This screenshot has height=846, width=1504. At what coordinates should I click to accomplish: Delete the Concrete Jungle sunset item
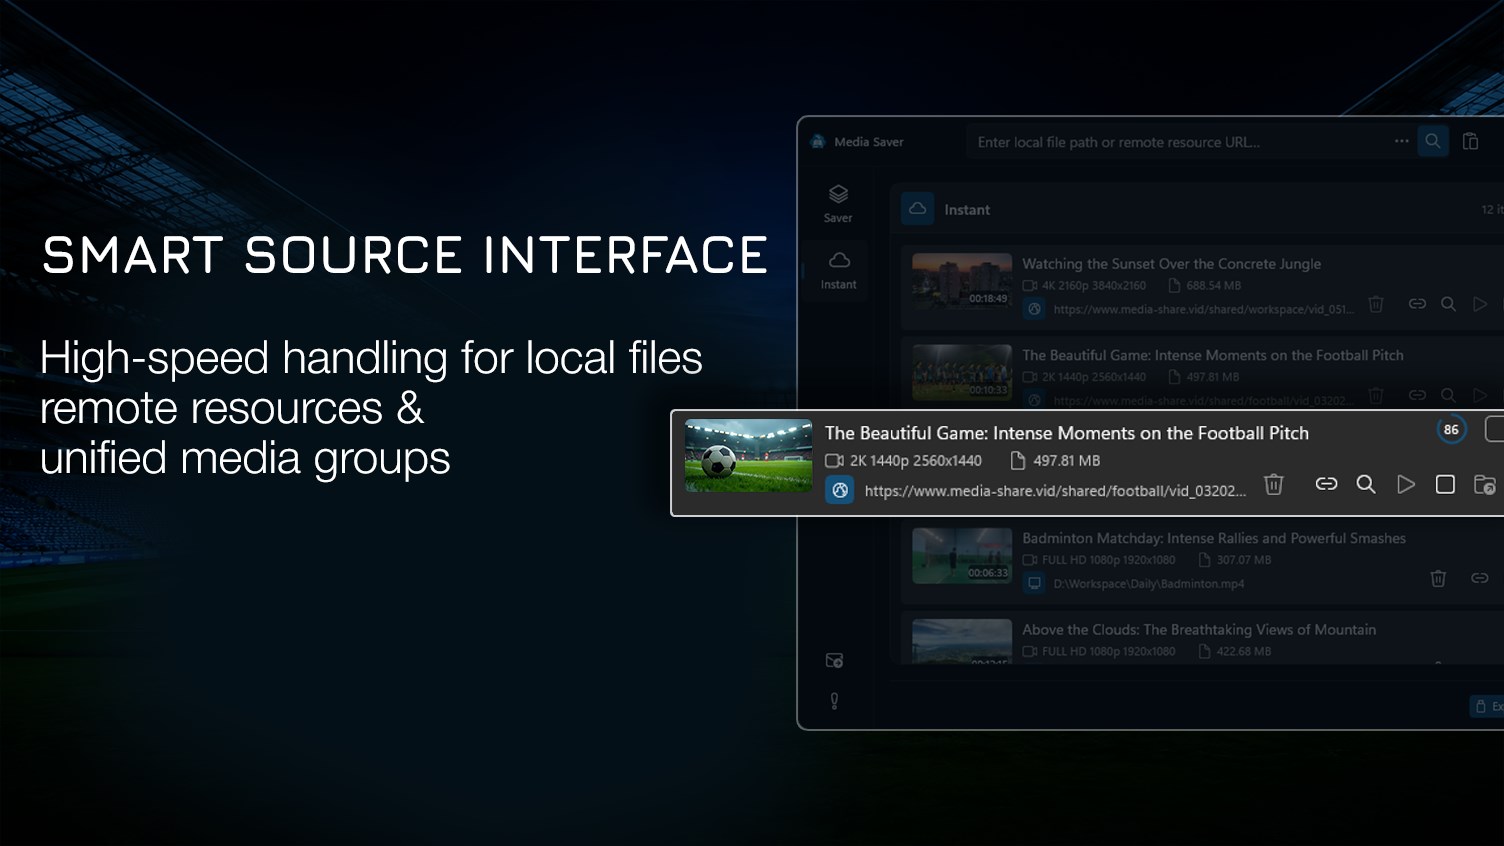tap(1376, 304)
